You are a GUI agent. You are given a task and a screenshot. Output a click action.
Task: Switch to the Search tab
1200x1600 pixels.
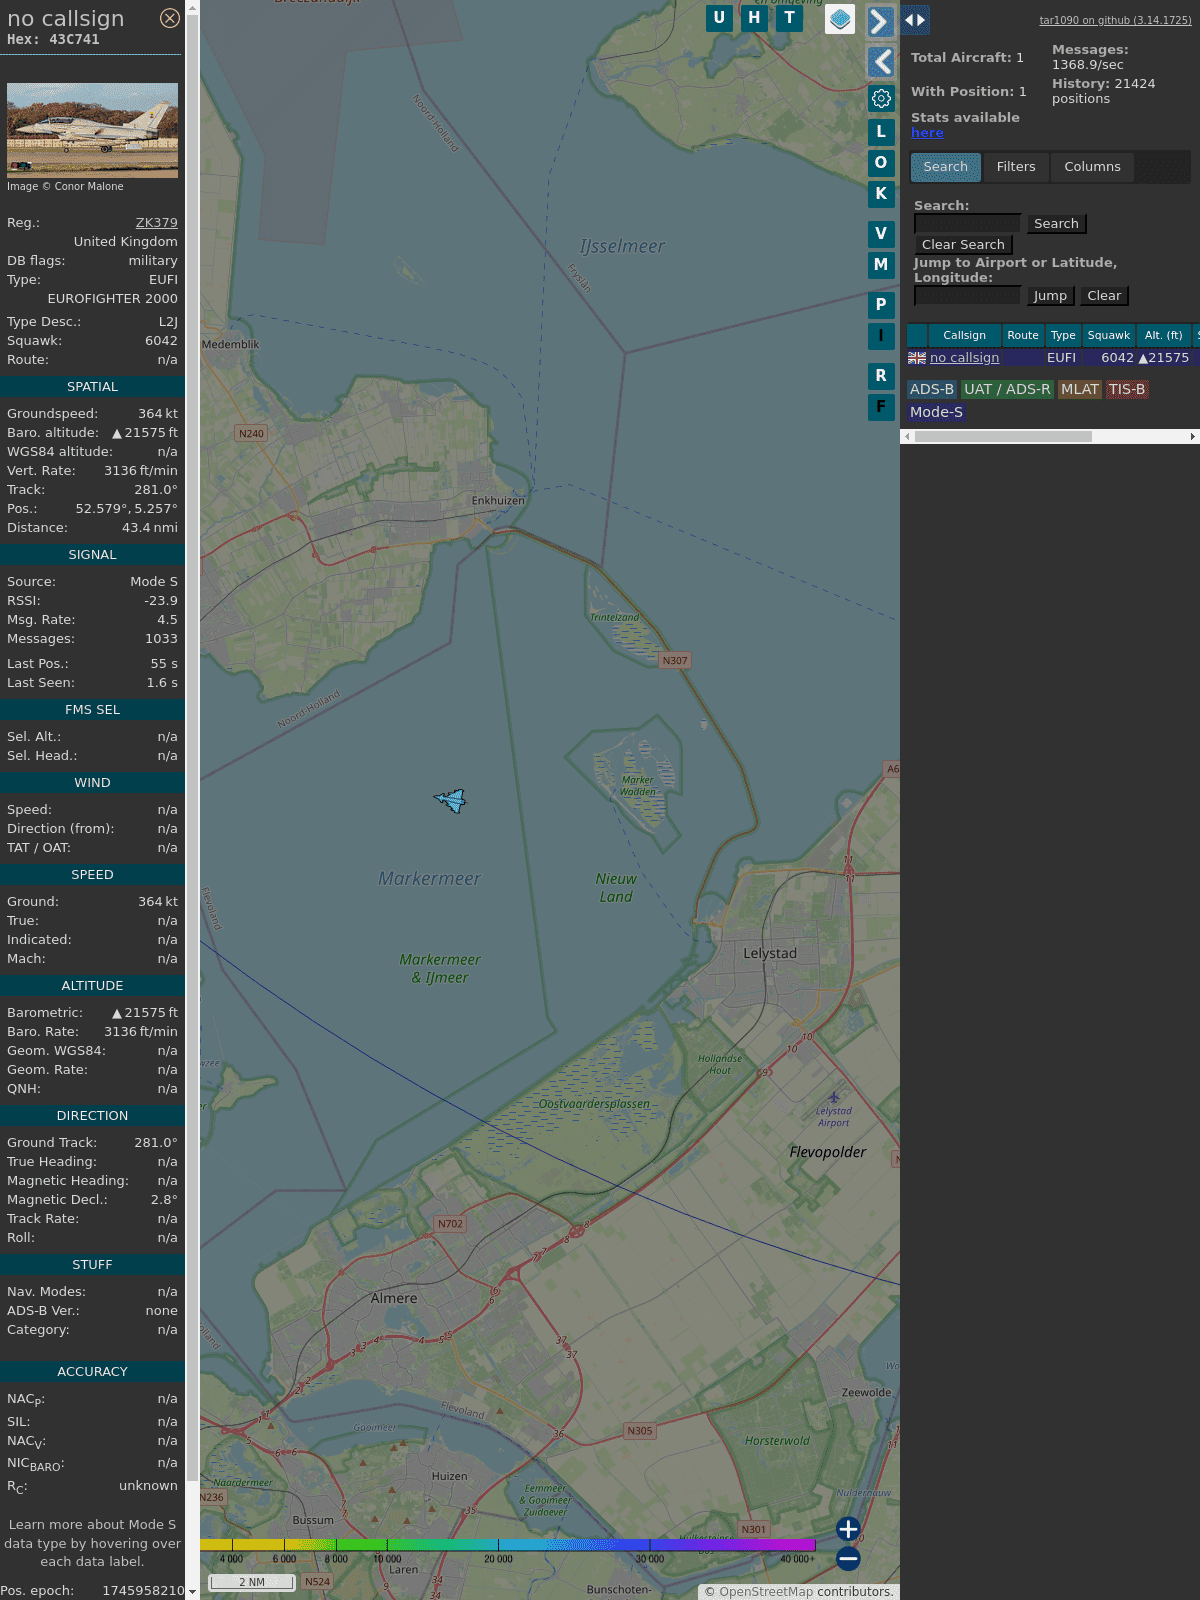click(946, 167)
